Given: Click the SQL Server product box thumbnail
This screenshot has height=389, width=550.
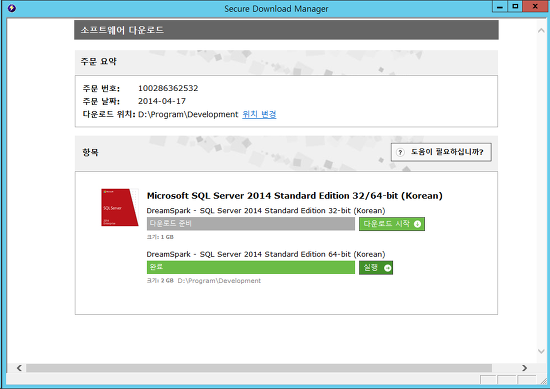Looking at the screenshot, I should (120, 207).
